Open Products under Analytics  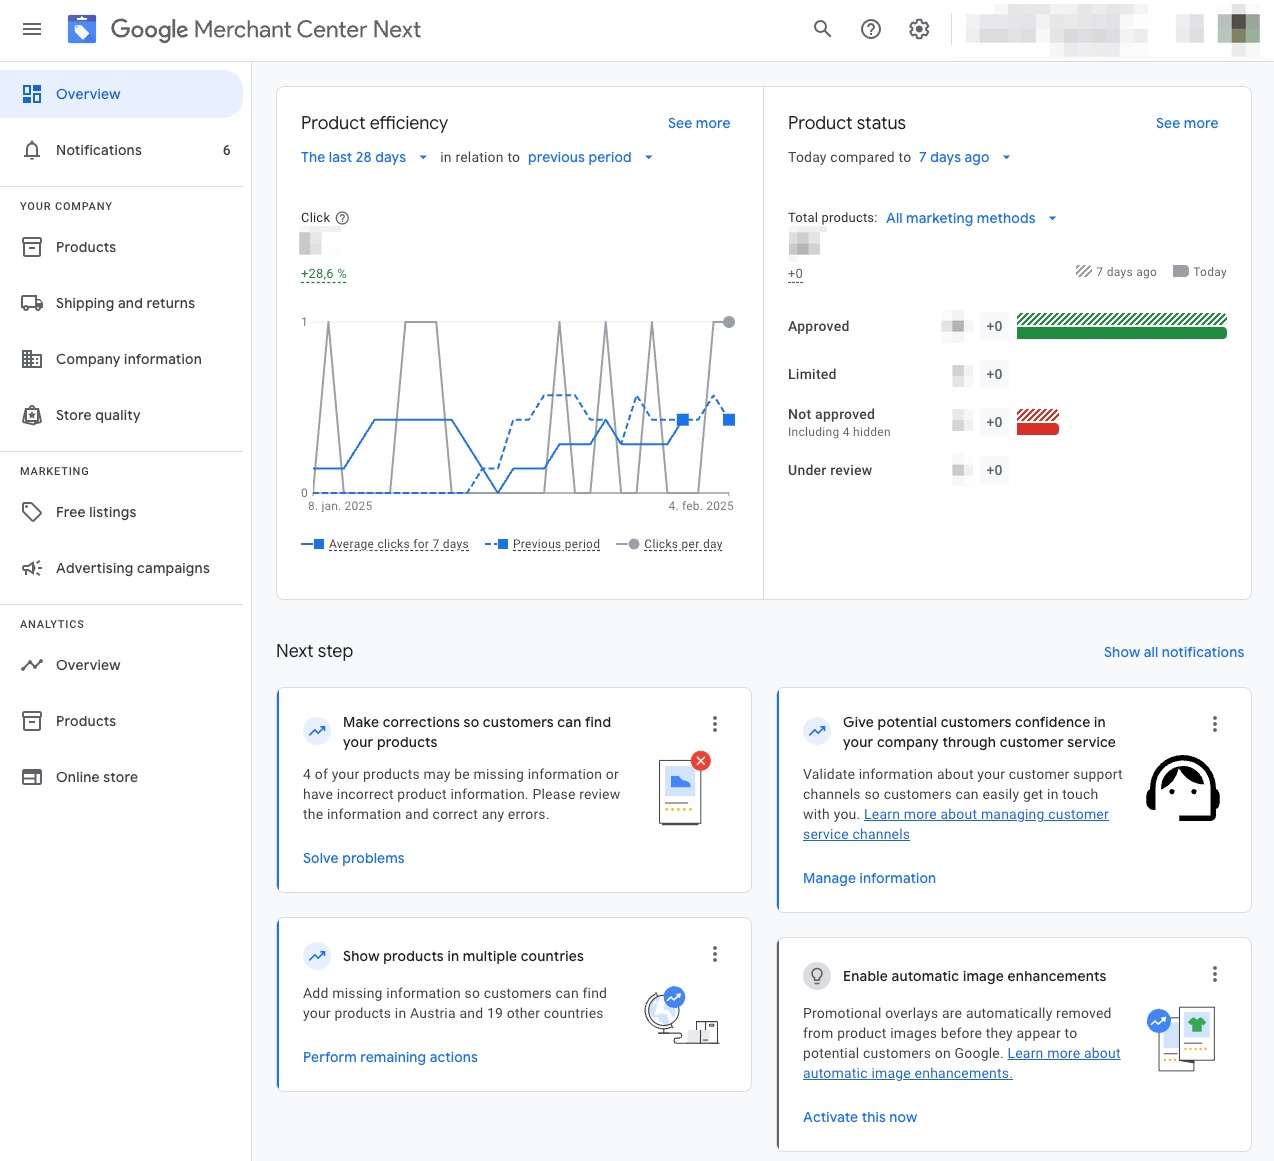point(121,721)
